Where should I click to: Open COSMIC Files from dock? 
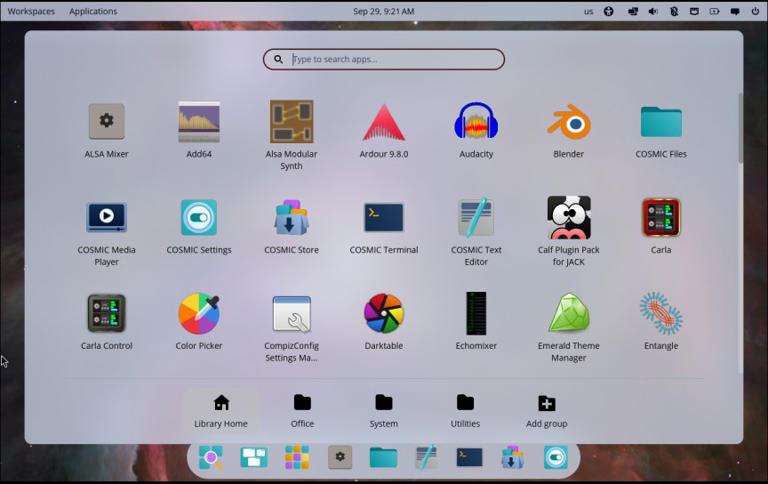(x=383, y=457)
